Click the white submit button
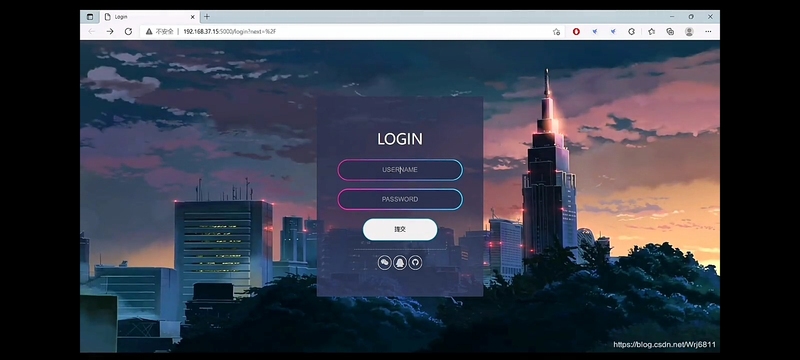The image size is (800, 360). coord(400,229)
